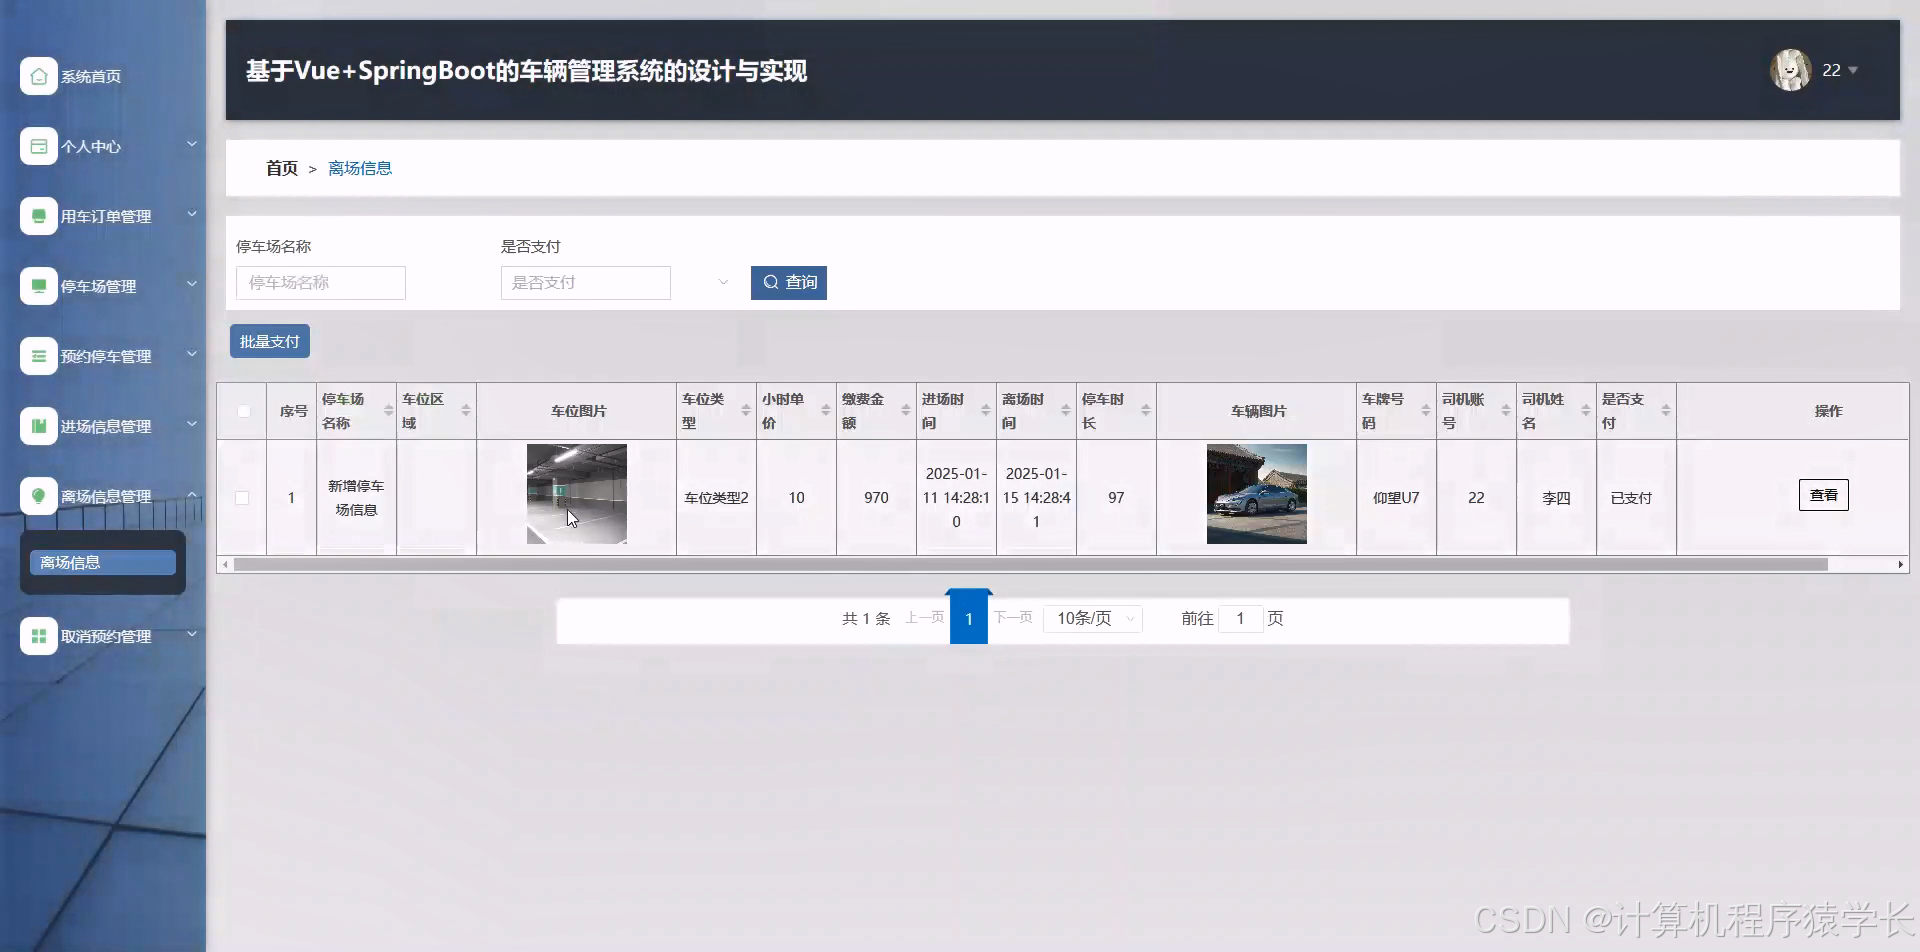Select the 系统首页 home icon
The height and width of the screenshot is (952, 1920).
38,76
